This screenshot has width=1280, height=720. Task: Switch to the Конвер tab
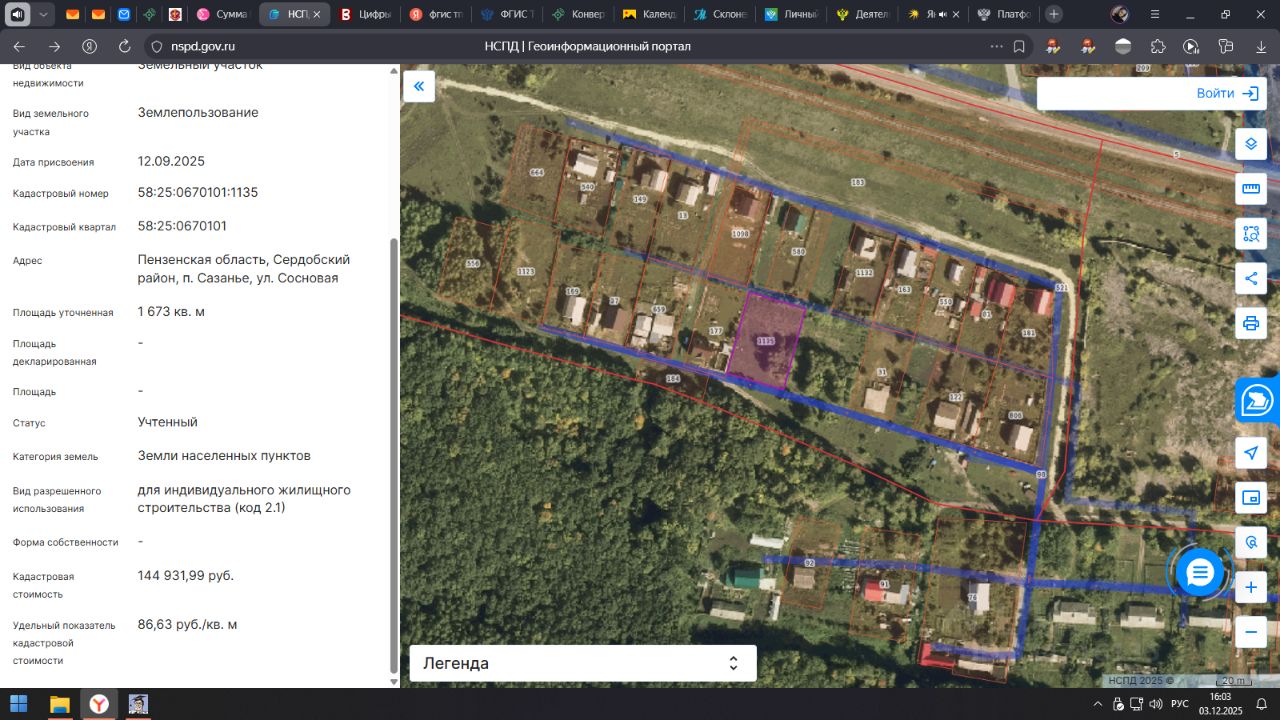click(x=580, y=15)
